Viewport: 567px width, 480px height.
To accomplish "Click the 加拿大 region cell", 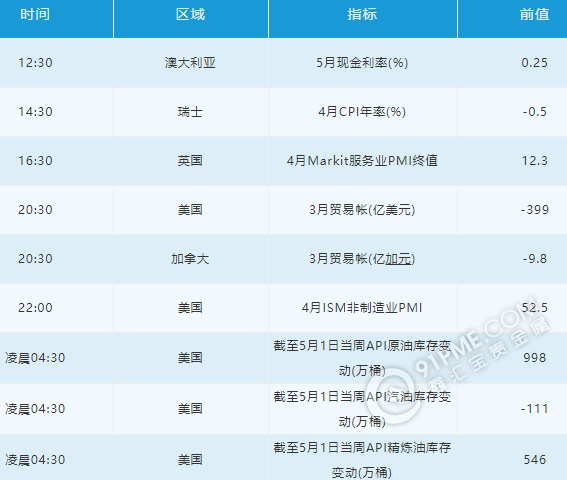I will [191, 259].
